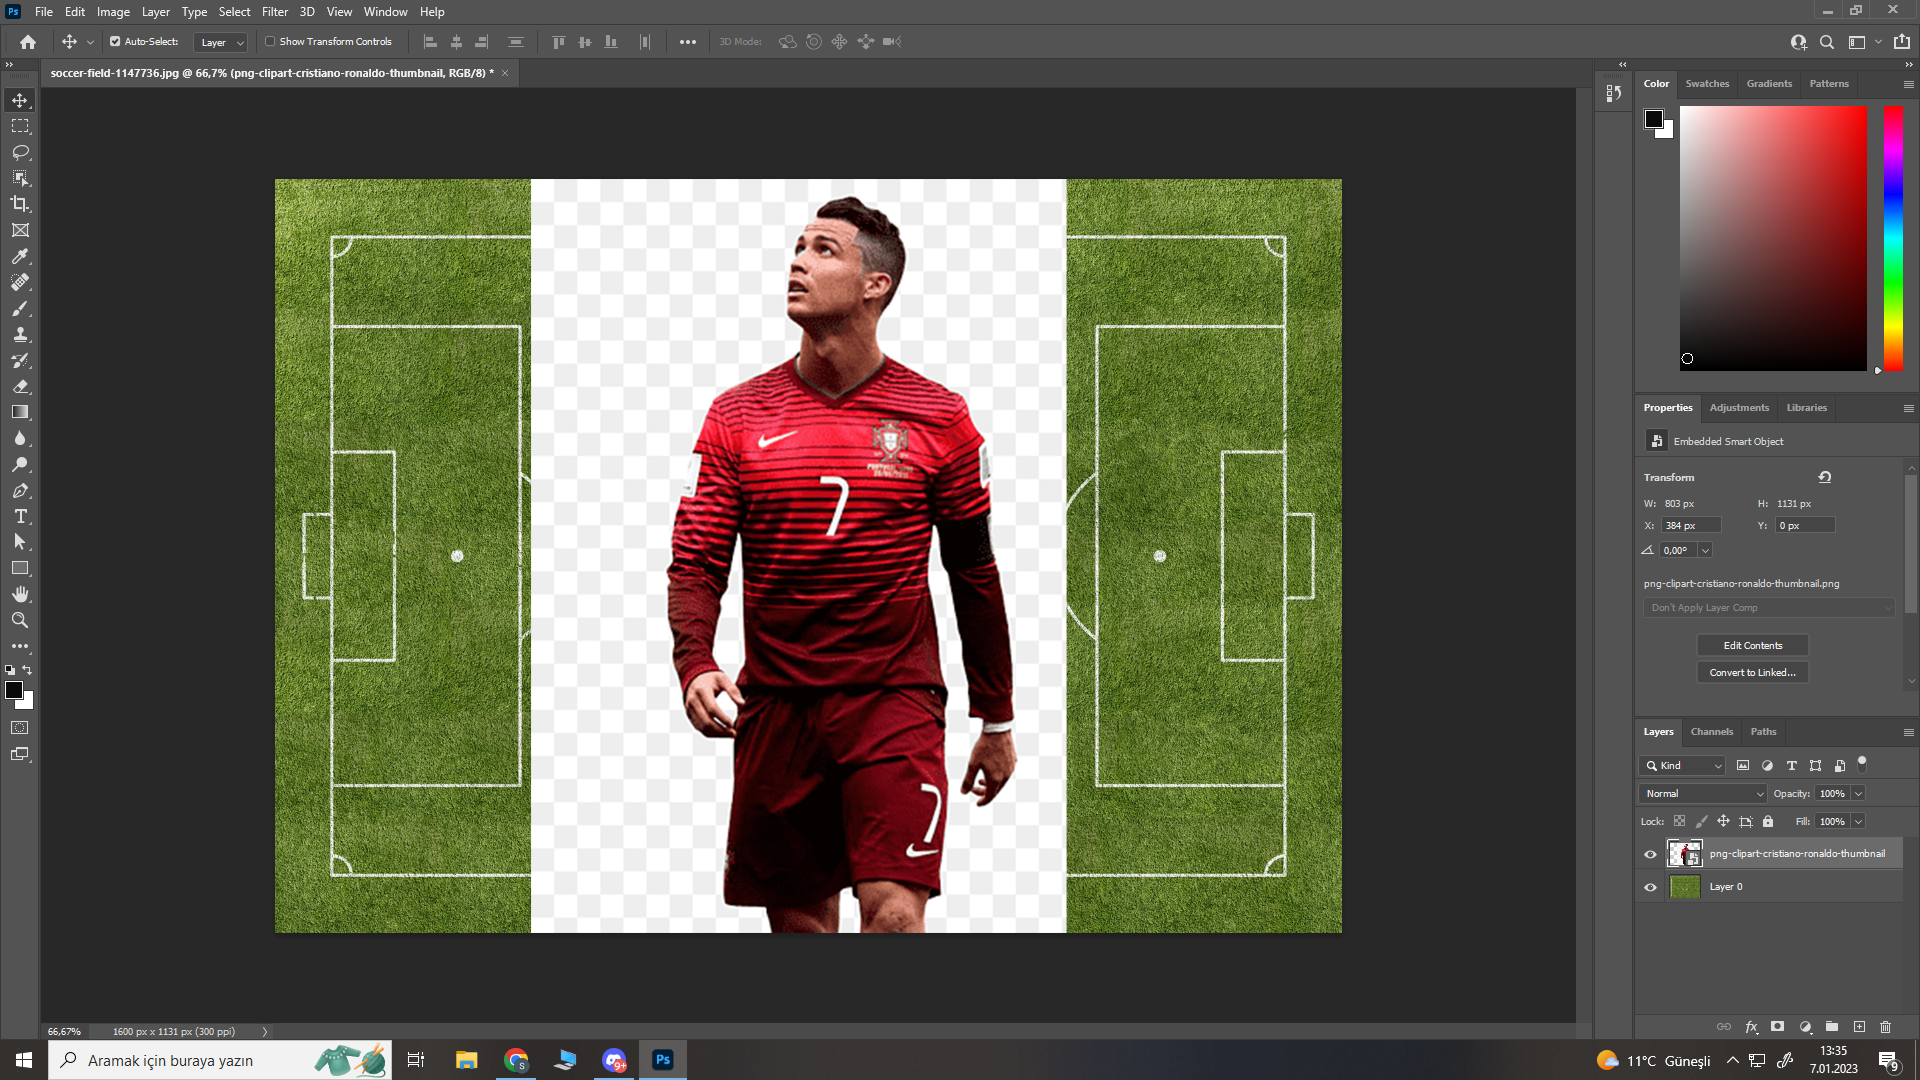
Task: Select the Pen tool
Action: (x=20, y=490)
